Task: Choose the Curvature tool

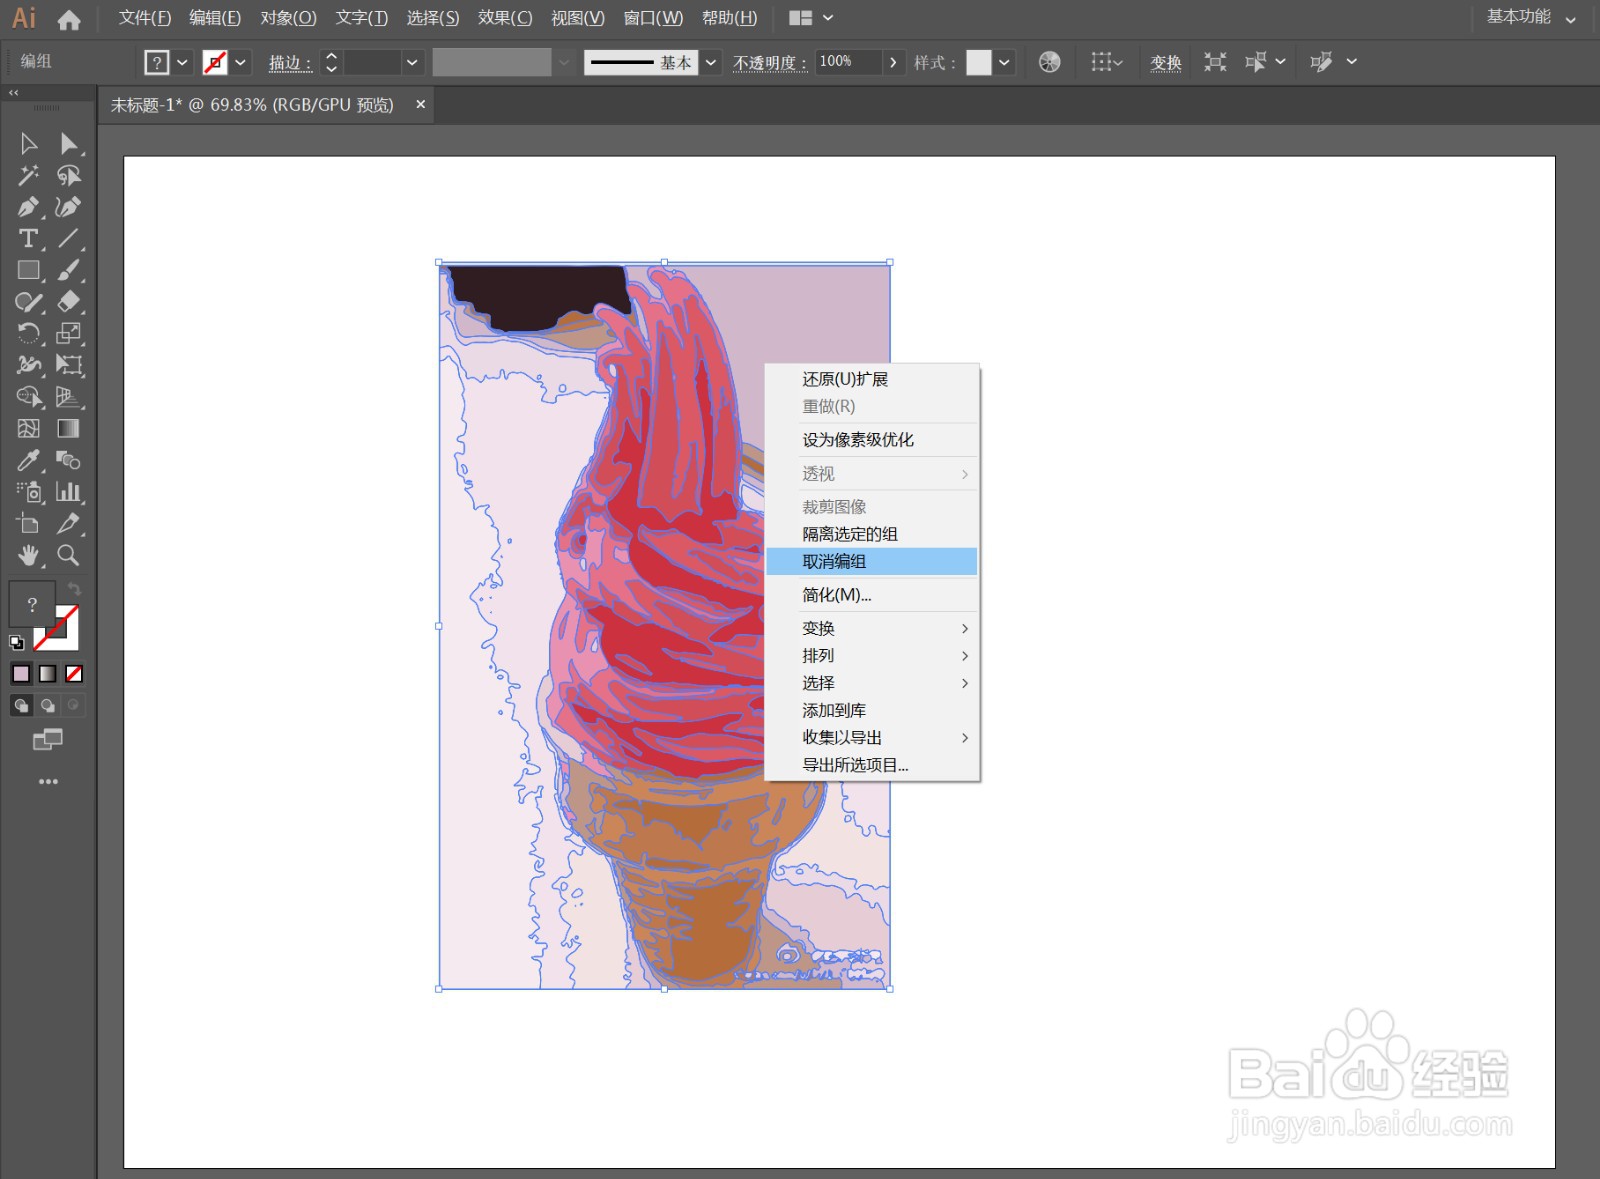Action: [68, 207]
